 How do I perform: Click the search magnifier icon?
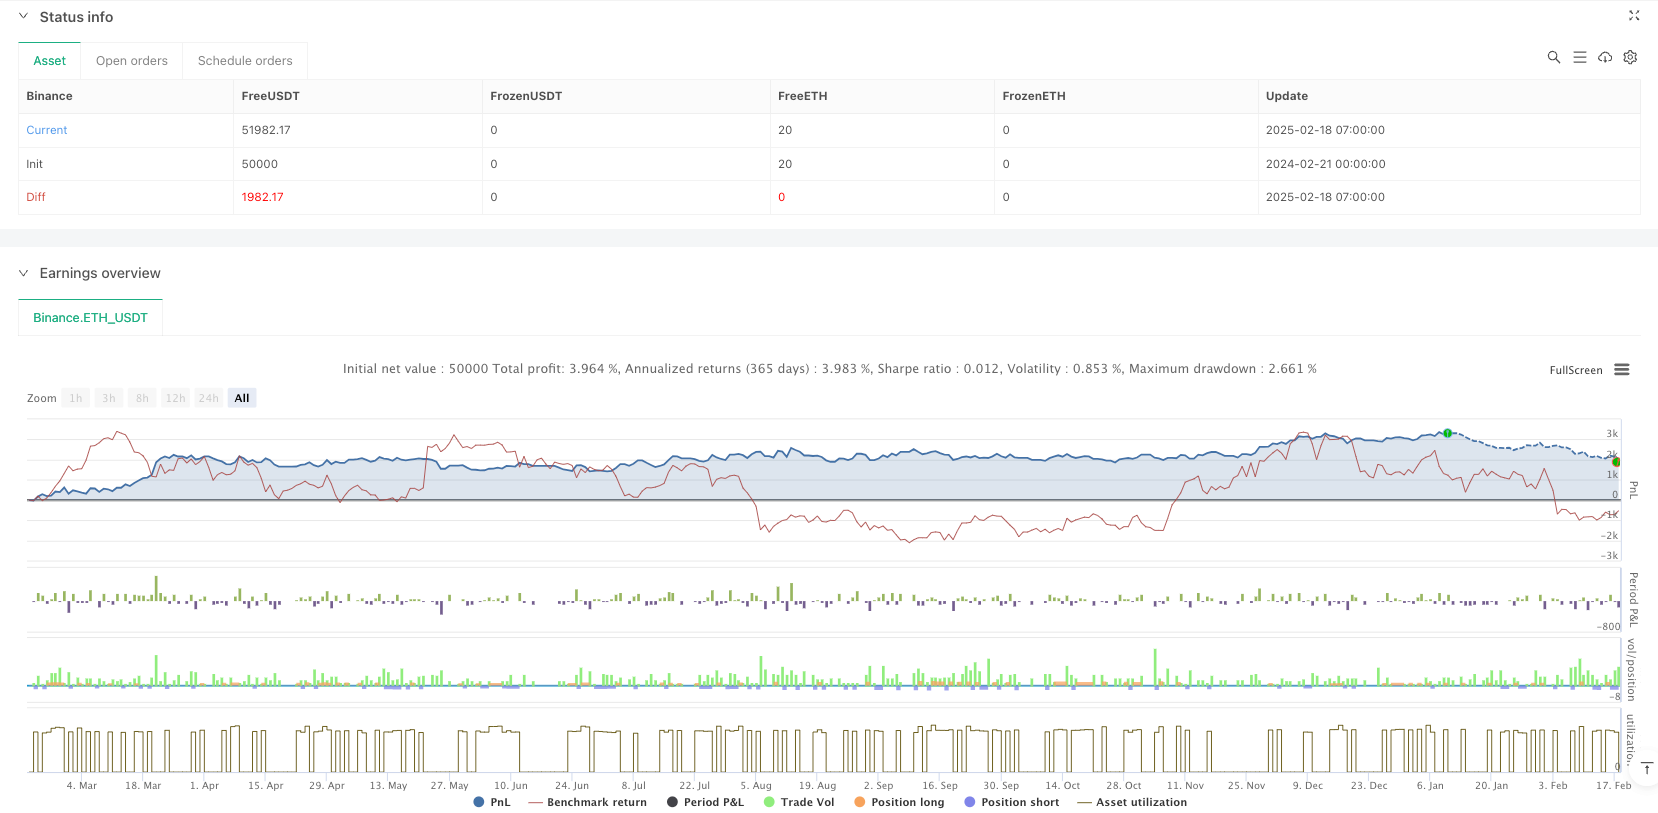pos(1553,58)
